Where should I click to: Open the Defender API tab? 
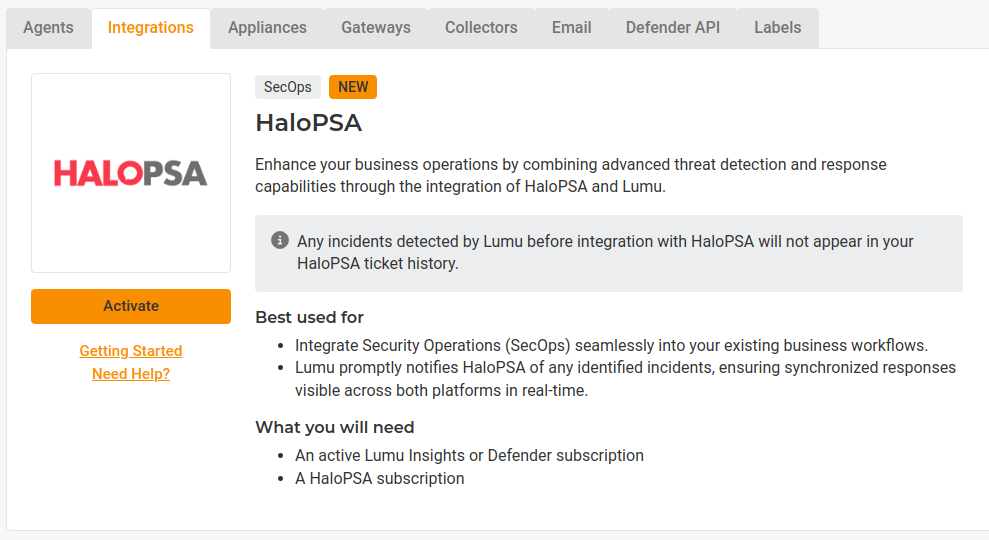pyautogui.click(x=673, y=28)
